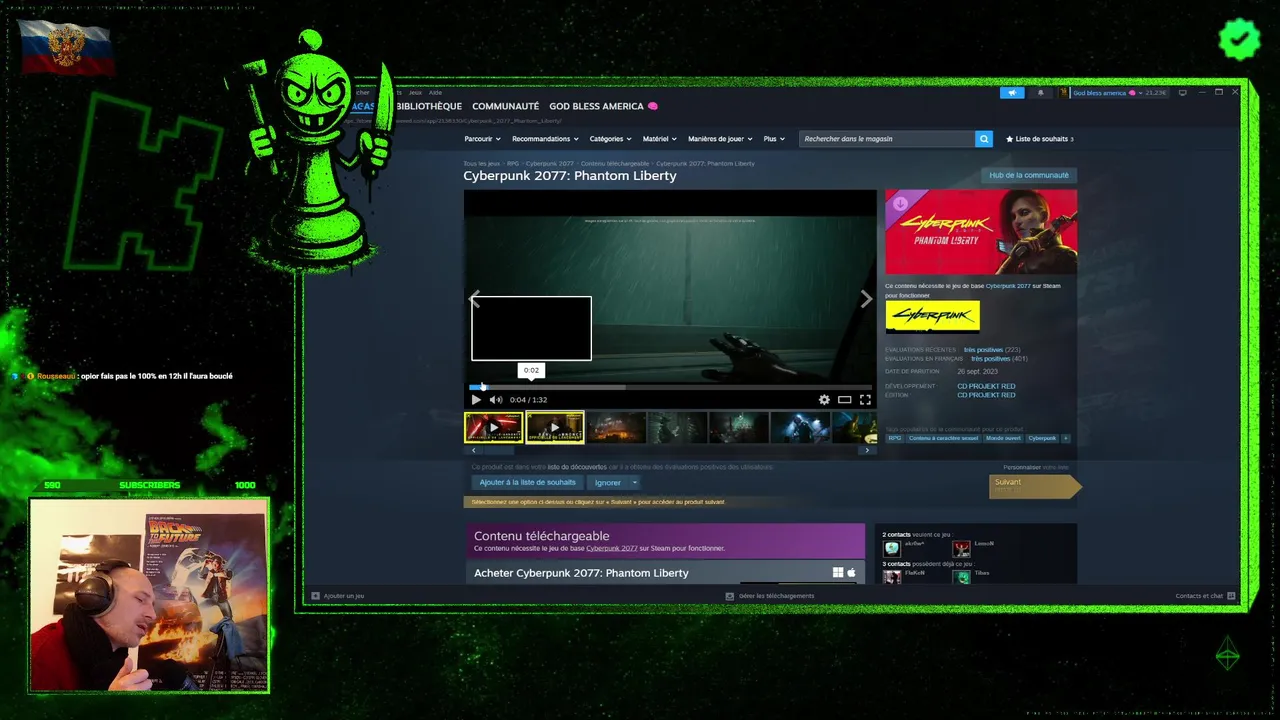Click developer CD PROJEKT RED link
Image resolution: width=1280 pixels, height=720 pixels.
(x=986, y=386)
